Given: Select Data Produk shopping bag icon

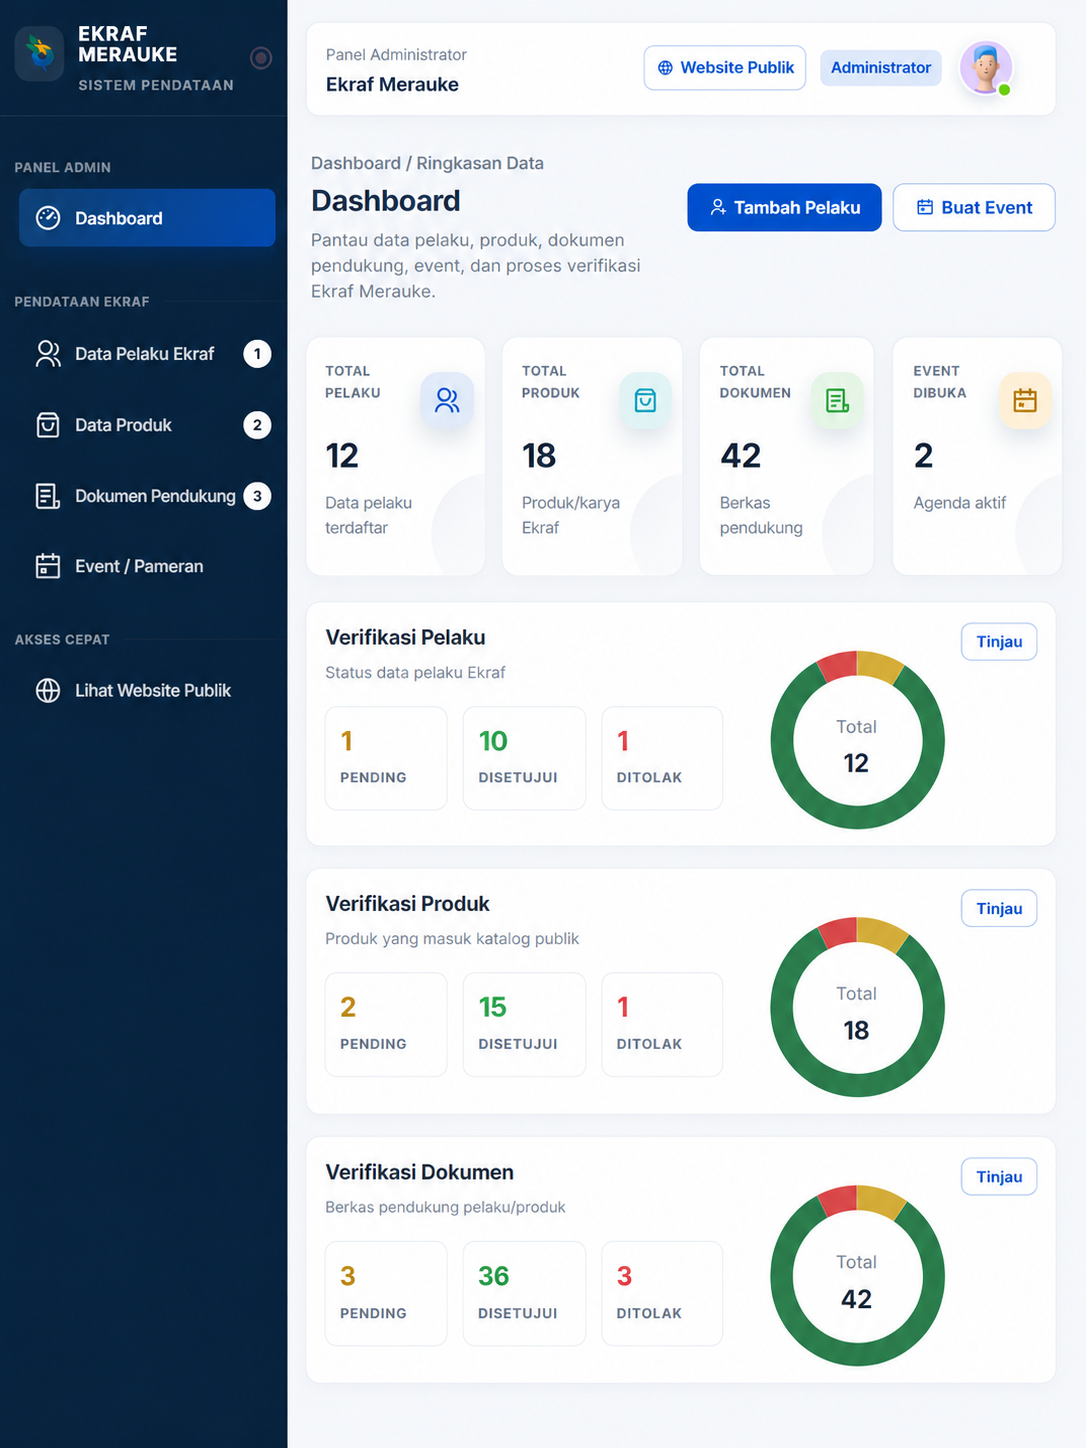Looking at the screenshot, I should (x=48, y=425).
